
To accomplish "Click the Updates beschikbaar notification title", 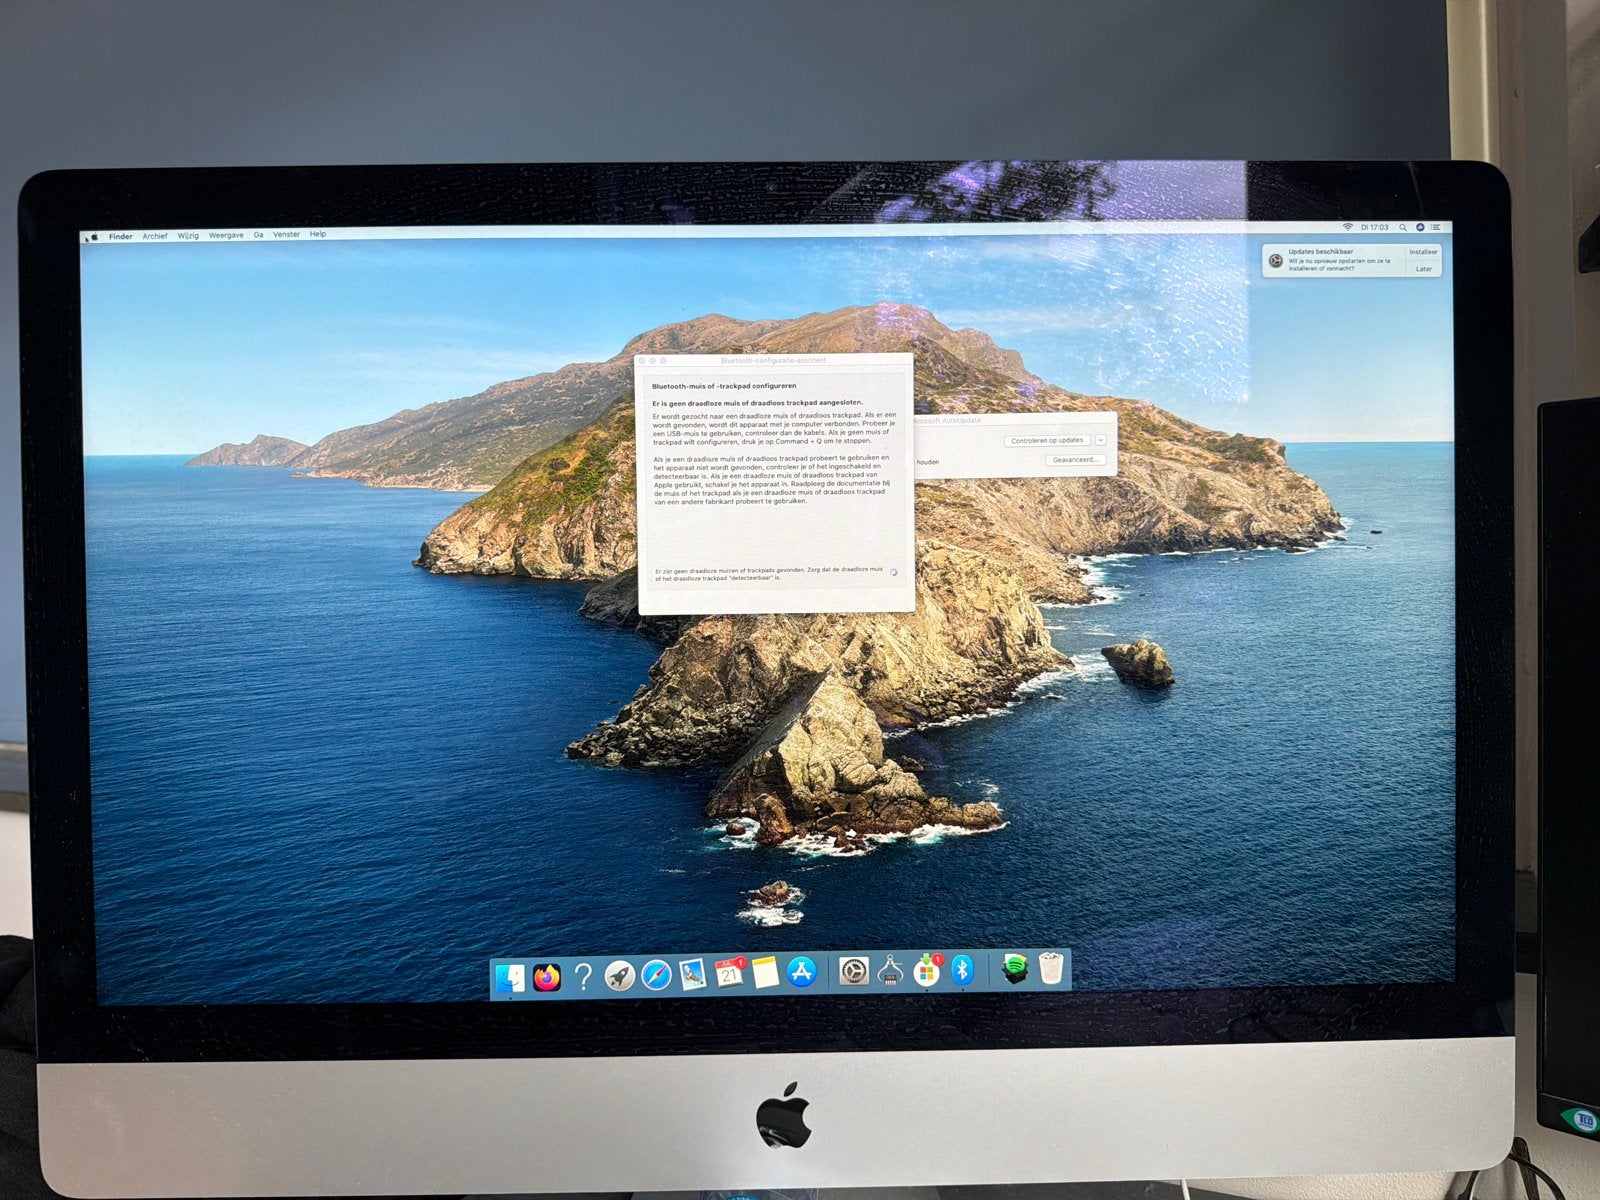I will coord(1321,252).
